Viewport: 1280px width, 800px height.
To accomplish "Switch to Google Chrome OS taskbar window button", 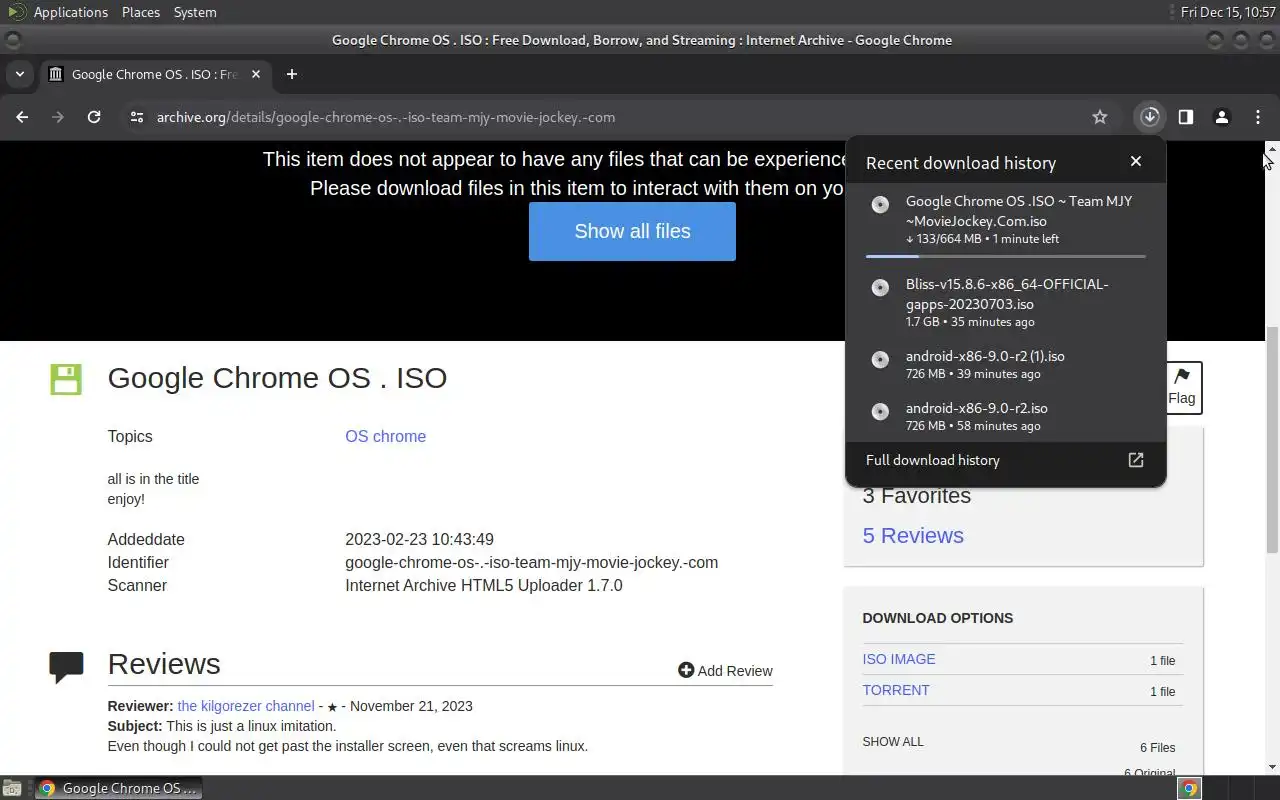I will [118, 788].
